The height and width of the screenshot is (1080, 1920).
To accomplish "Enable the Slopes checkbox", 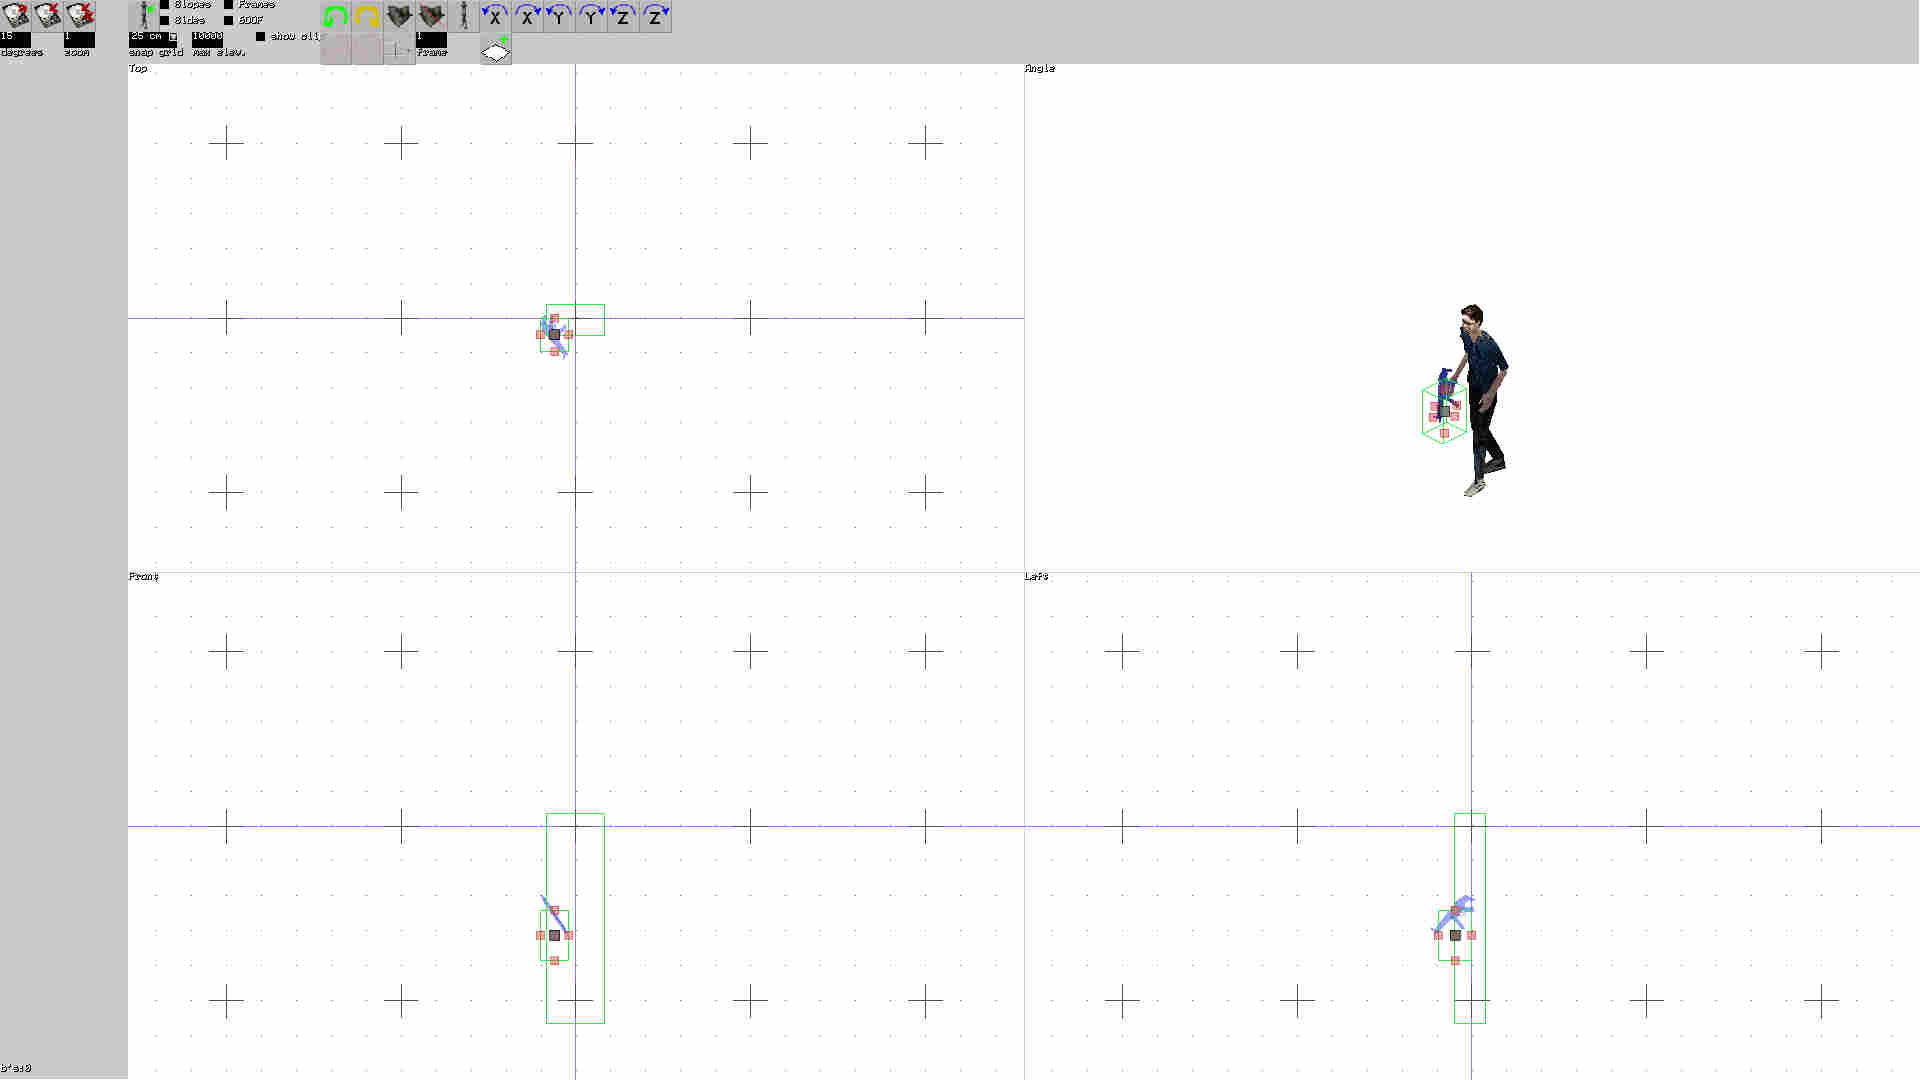I will coord(164,4).
